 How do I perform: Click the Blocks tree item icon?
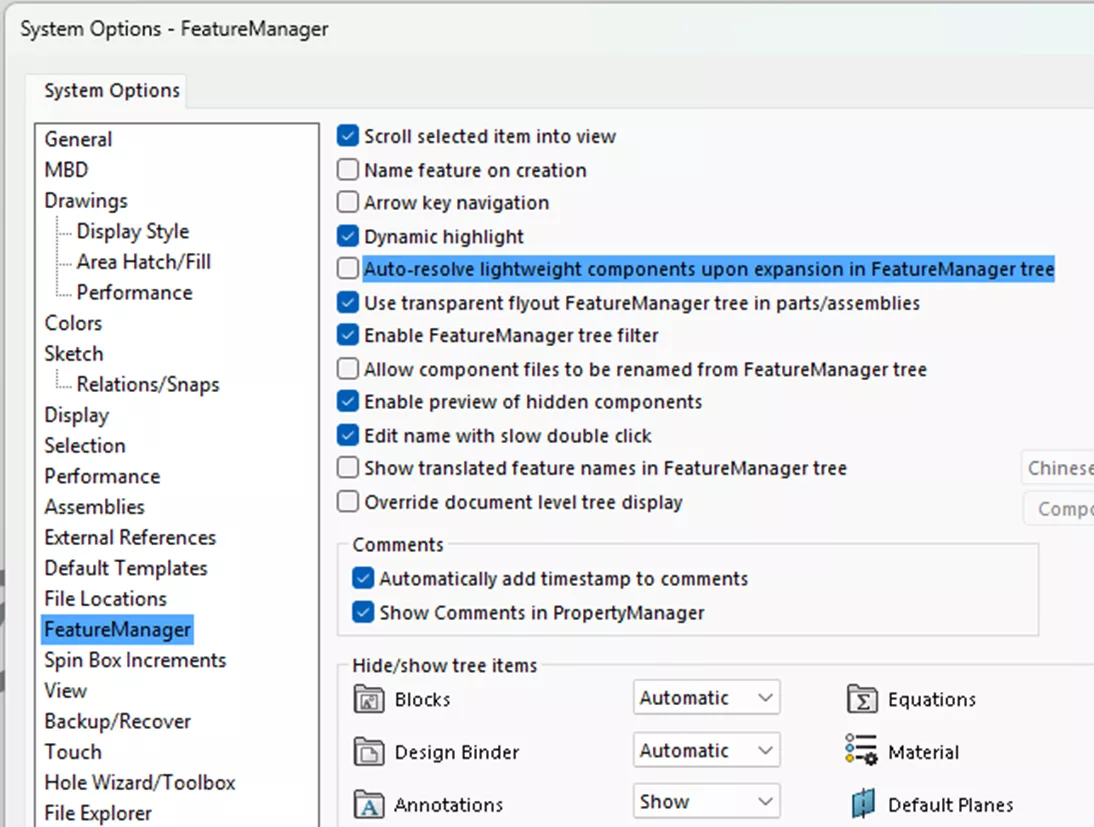369,699
